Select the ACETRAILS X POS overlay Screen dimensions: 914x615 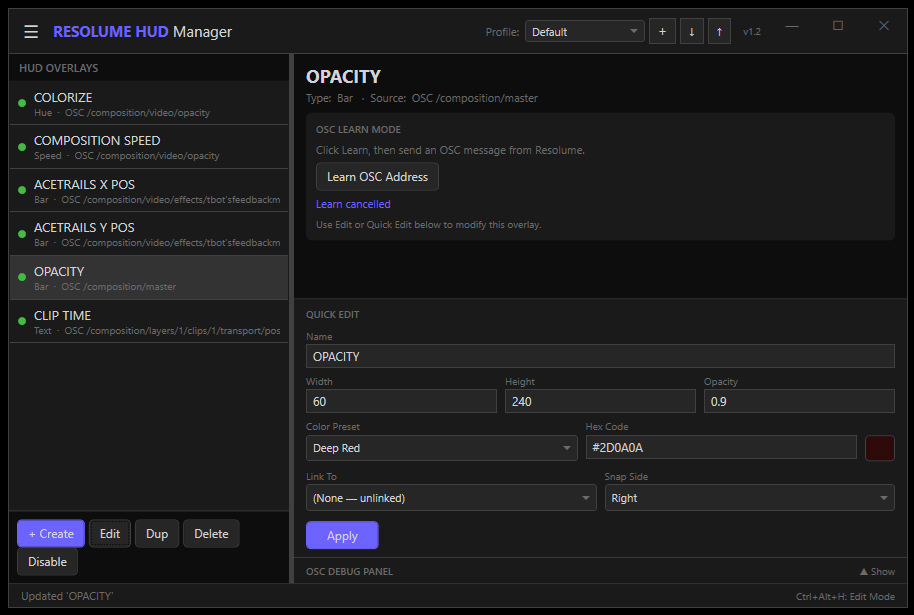[x=150, y=191]
